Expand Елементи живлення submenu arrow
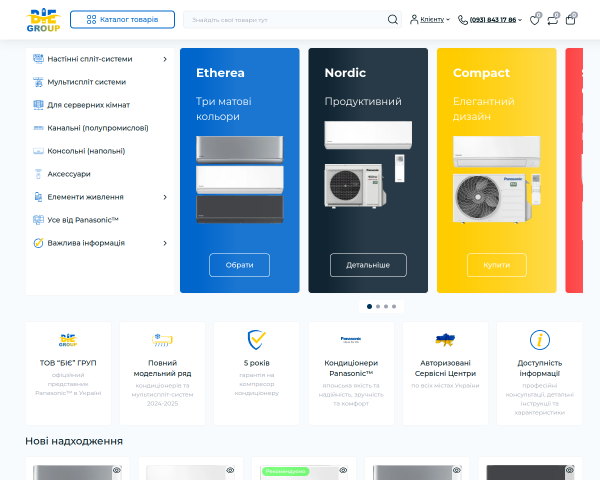Image resolution: width=600 pixels, height=480 pixels. click(x=165, y=197)
